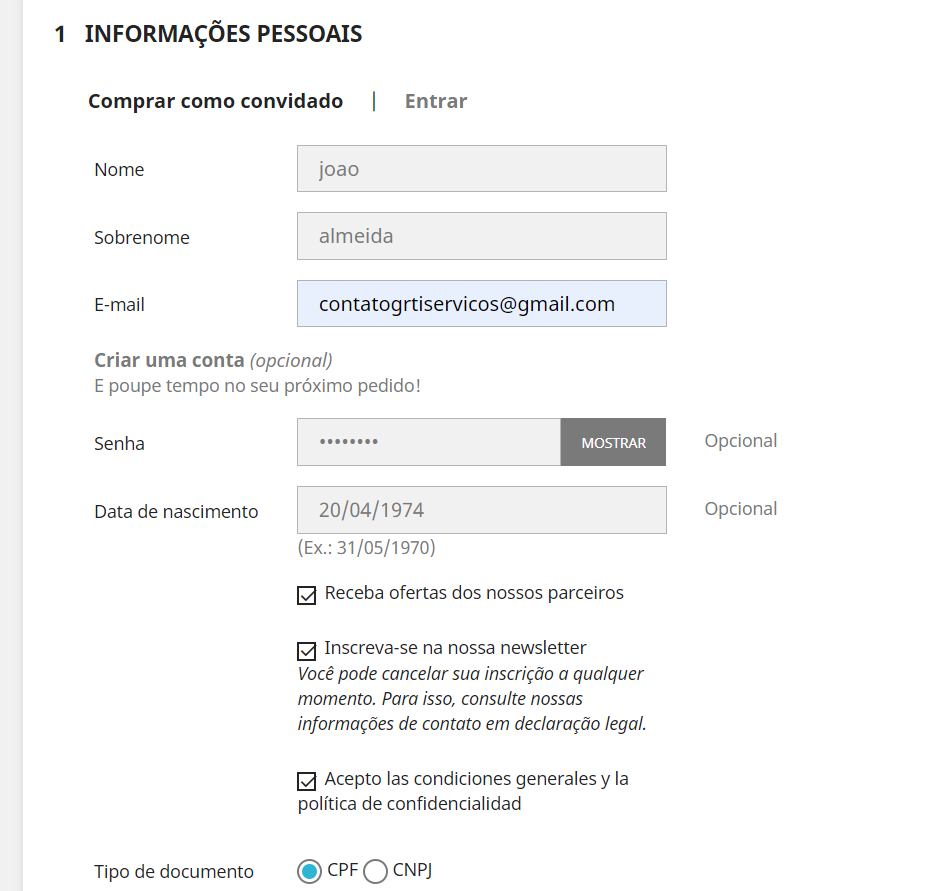The image size is (932, 891).
Task: Focus the E-mail input field
Action: click(x=481, y=304)
